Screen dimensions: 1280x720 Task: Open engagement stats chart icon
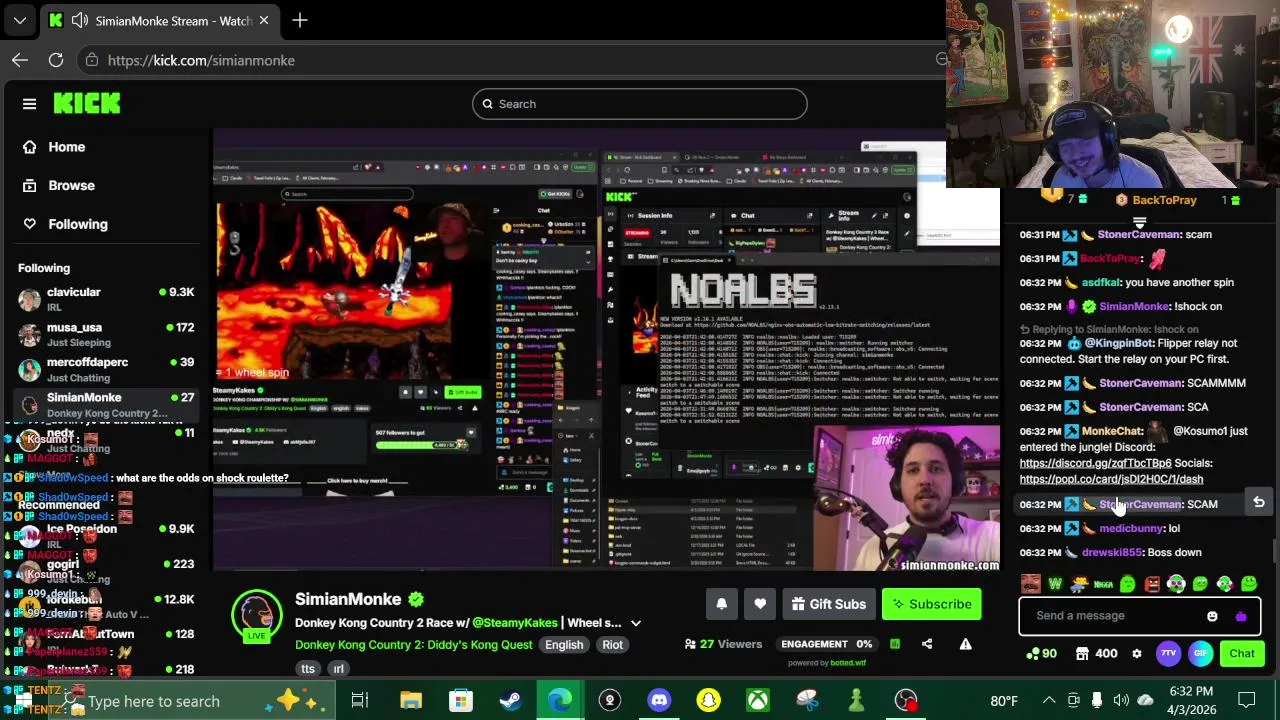895,644
